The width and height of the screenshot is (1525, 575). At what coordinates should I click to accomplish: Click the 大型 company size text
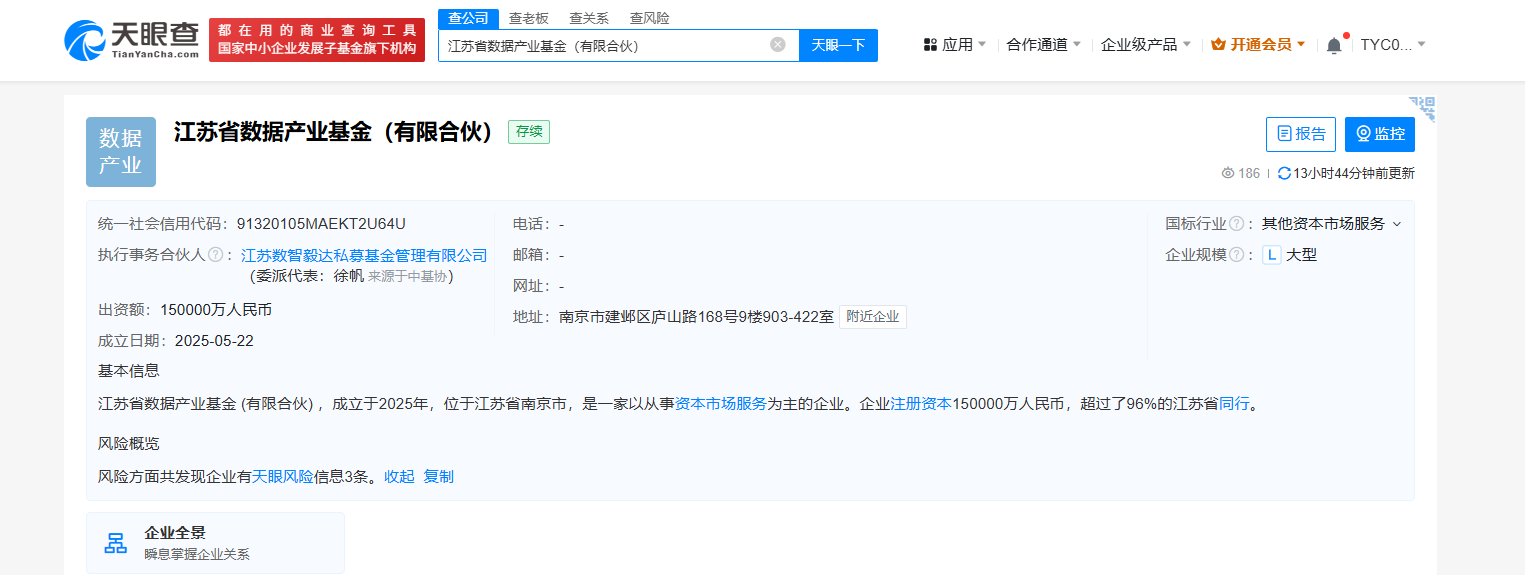click(x=1302, y=255)
